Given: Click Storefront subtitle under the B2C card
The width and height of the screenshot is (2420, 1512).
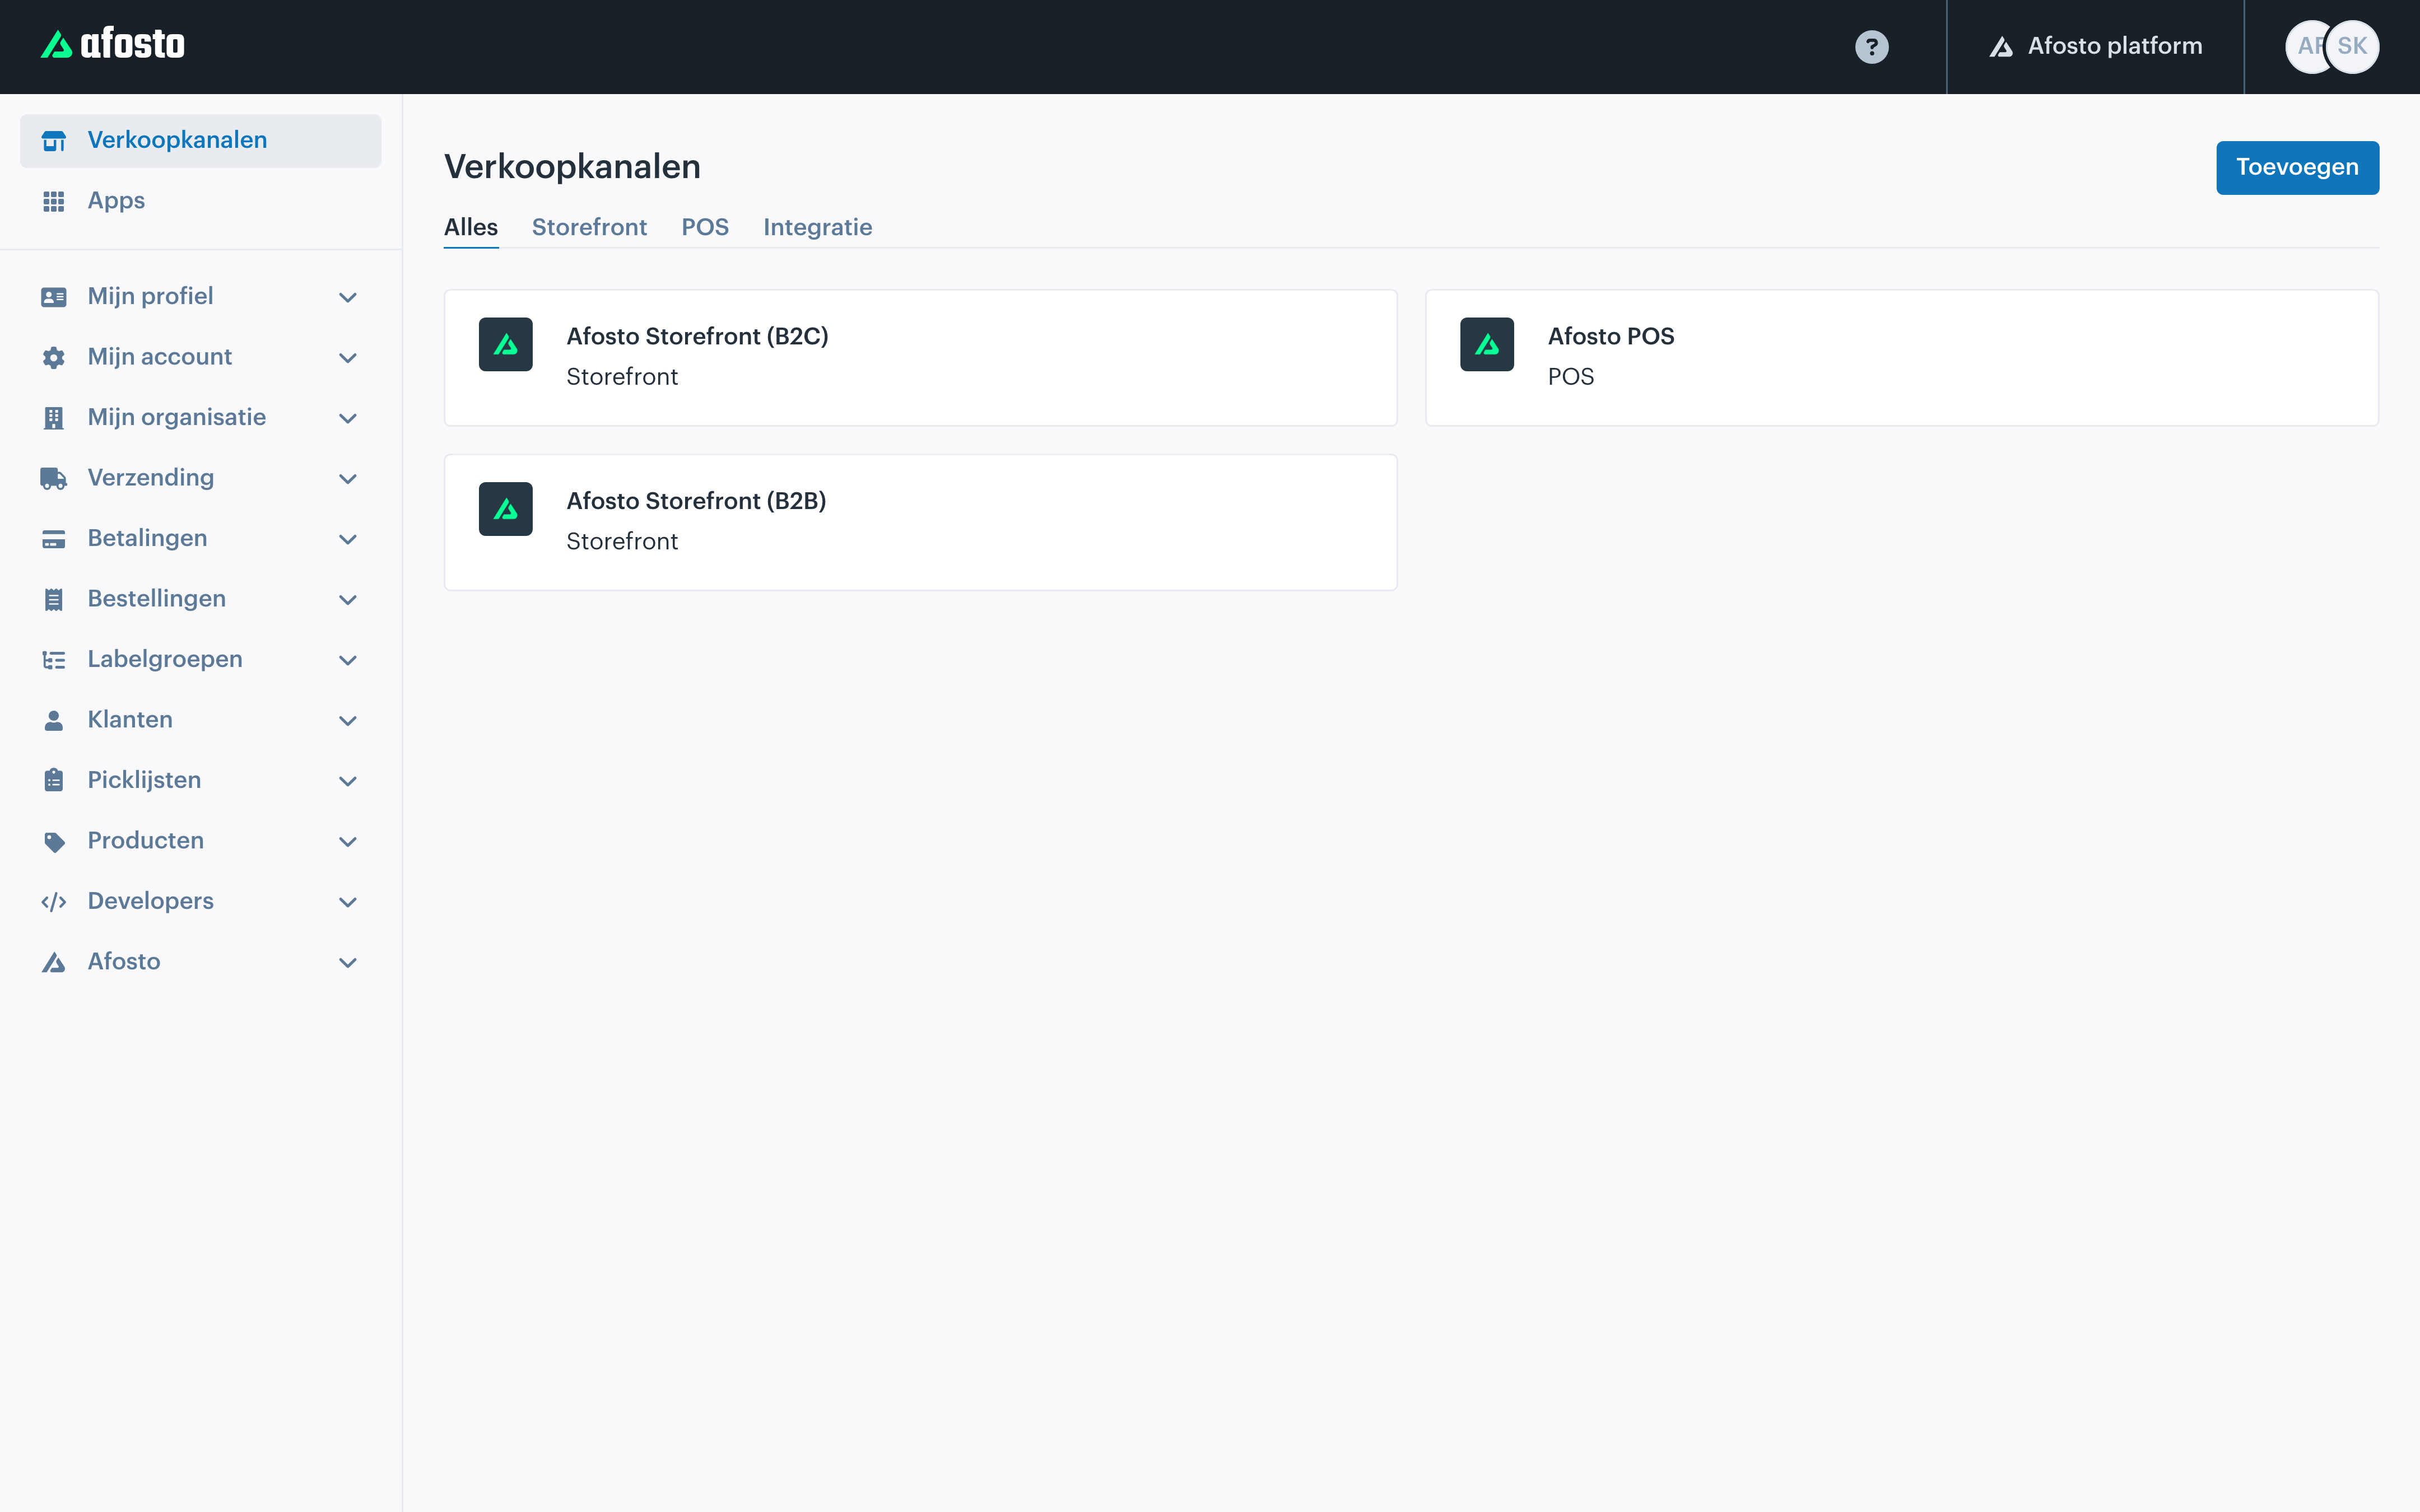Looking at the screenshot, I should click(622, 377).
